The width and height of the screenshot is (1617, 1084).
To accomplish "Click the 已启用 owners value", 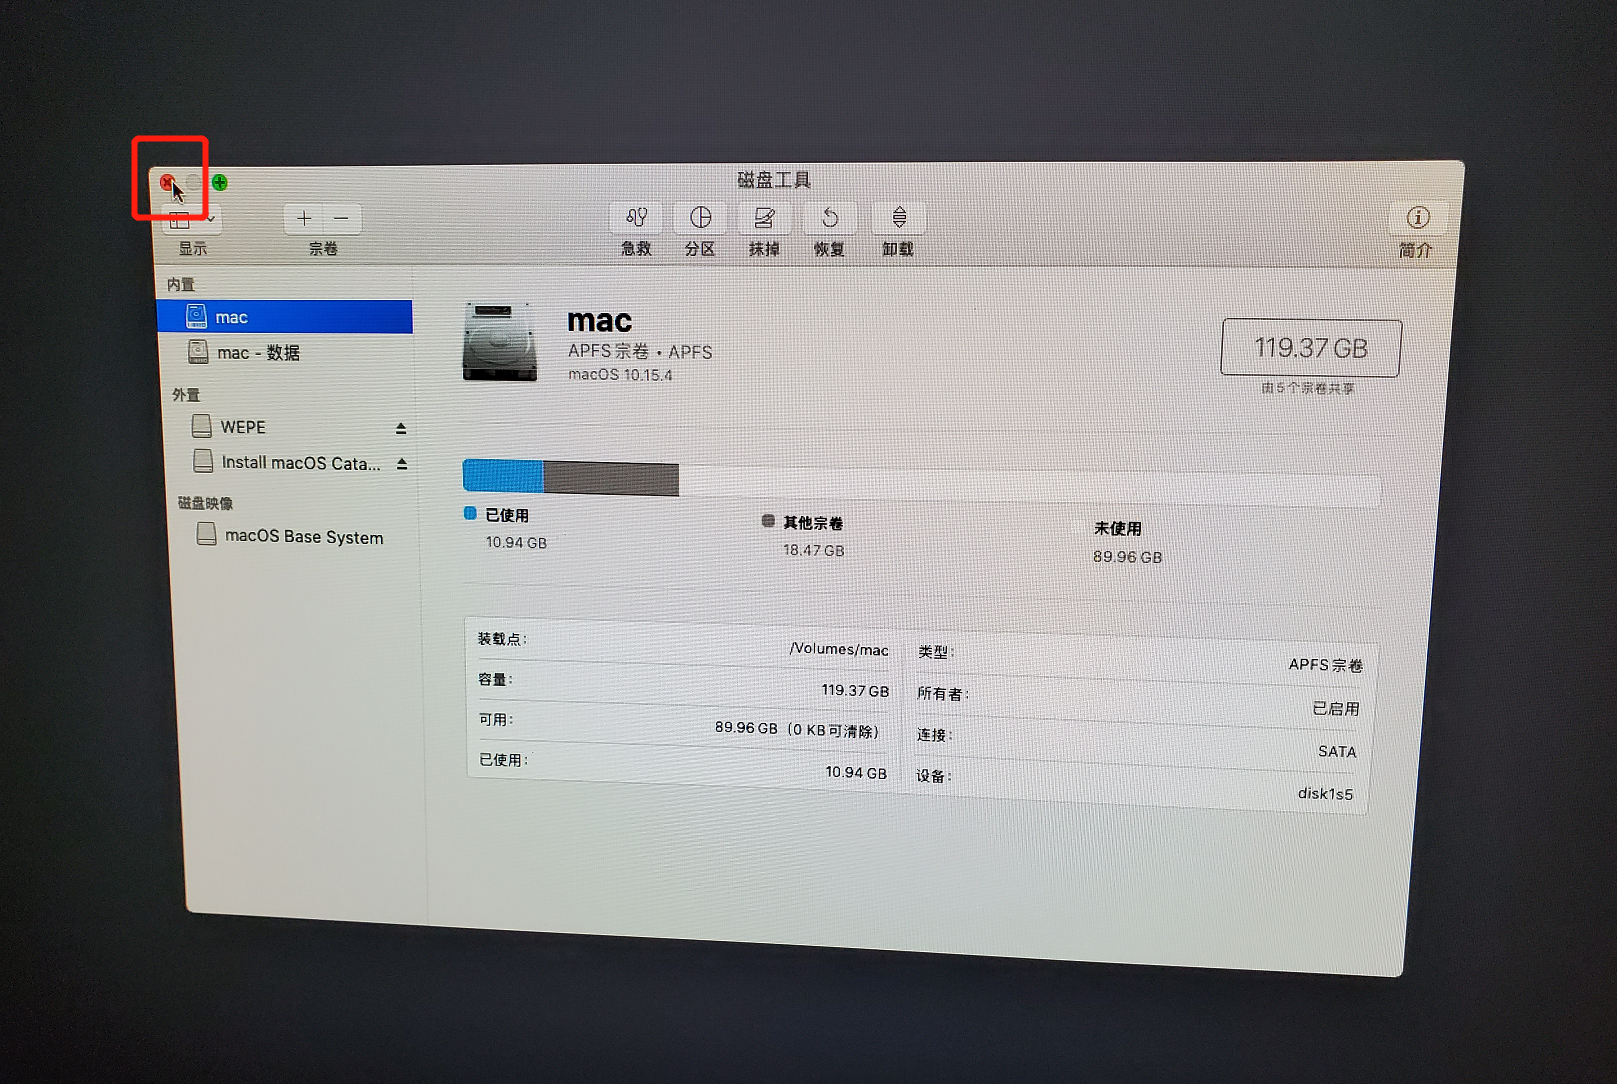I will [x=1336, y=708].
